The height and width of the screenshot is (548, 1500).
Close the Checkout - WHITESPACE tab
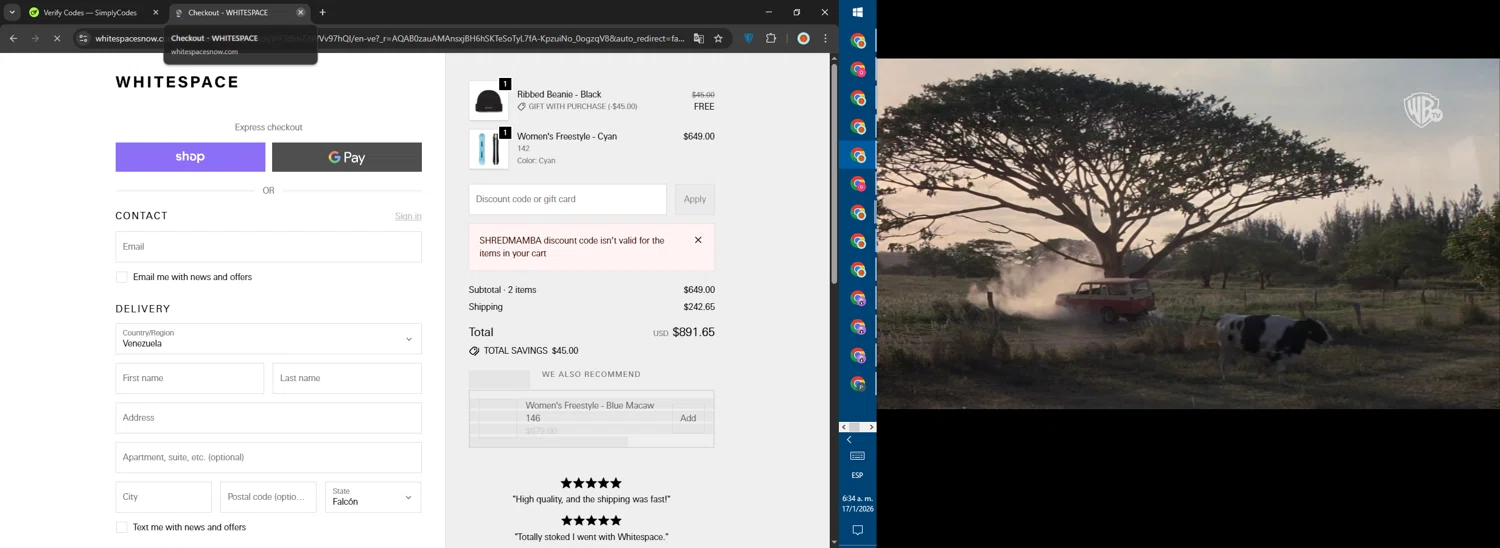tap(300, 13)
